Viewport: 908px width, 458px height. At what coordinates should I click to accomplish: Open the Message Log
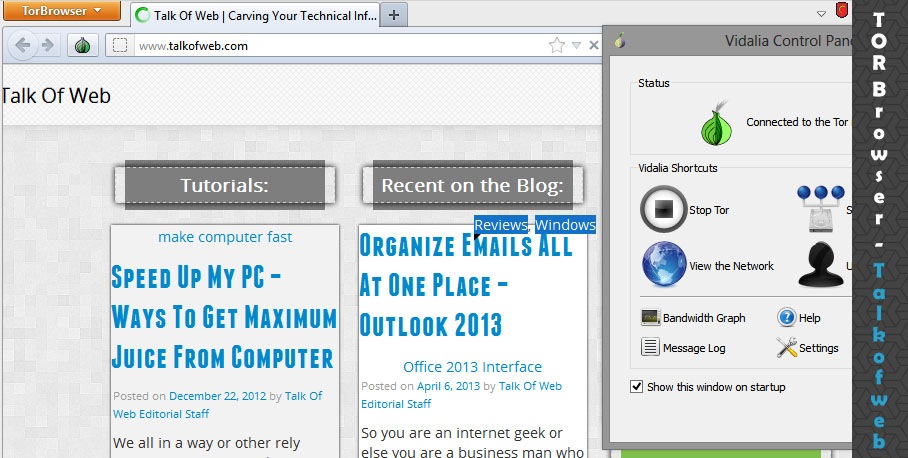[x=683, y=347]
